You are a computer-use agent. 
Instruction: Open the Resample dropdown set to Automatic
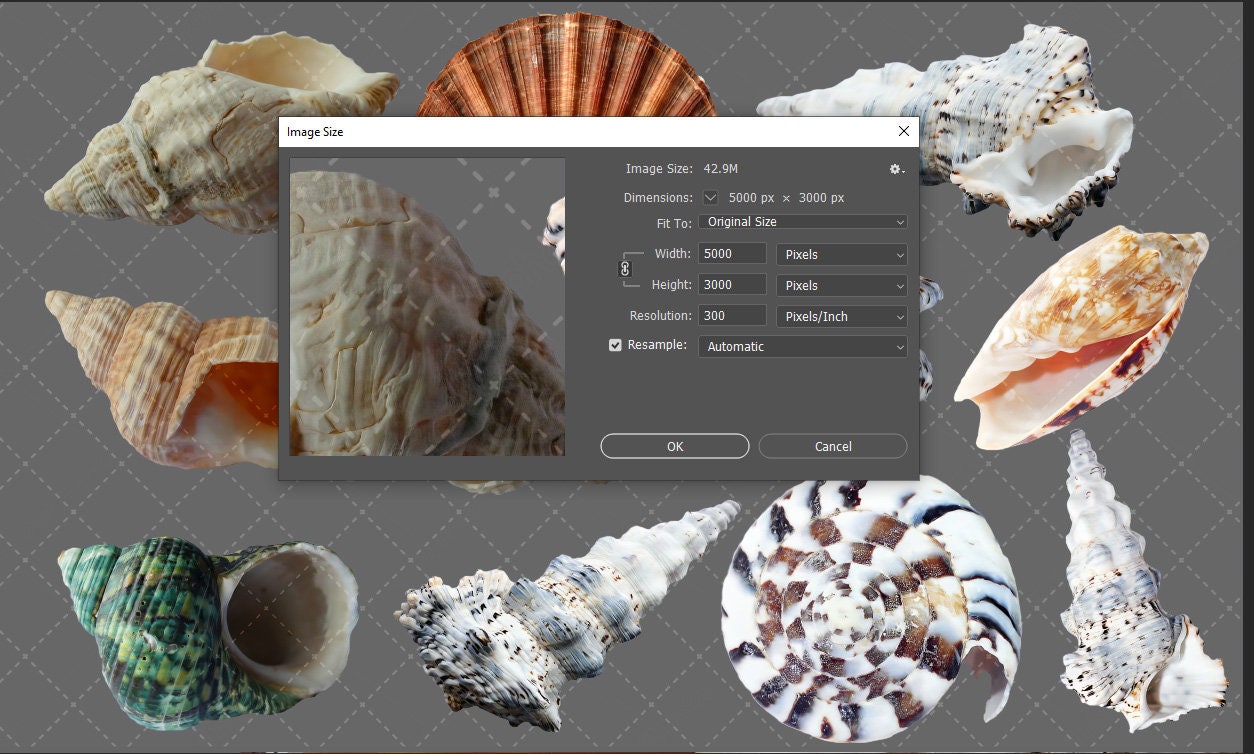(x=800, y=346)
